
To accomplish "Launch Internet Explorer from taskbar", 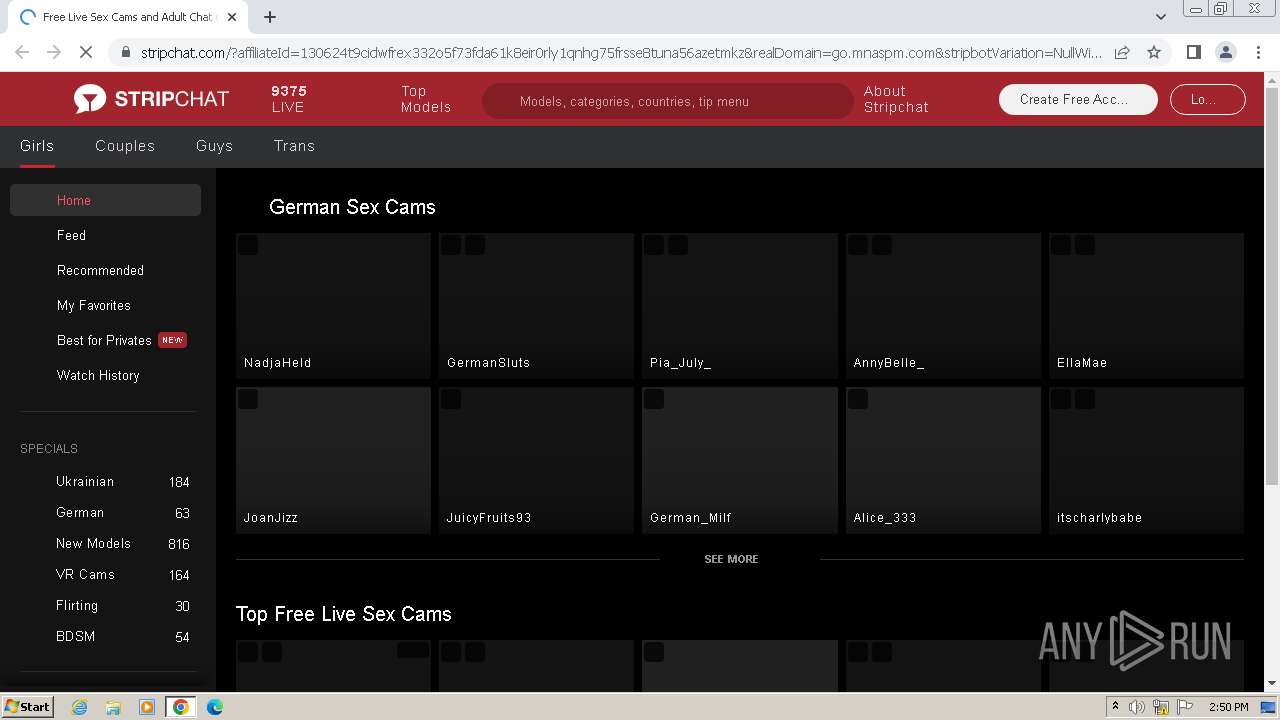I will pyautogui.click(x=80, y=707).
